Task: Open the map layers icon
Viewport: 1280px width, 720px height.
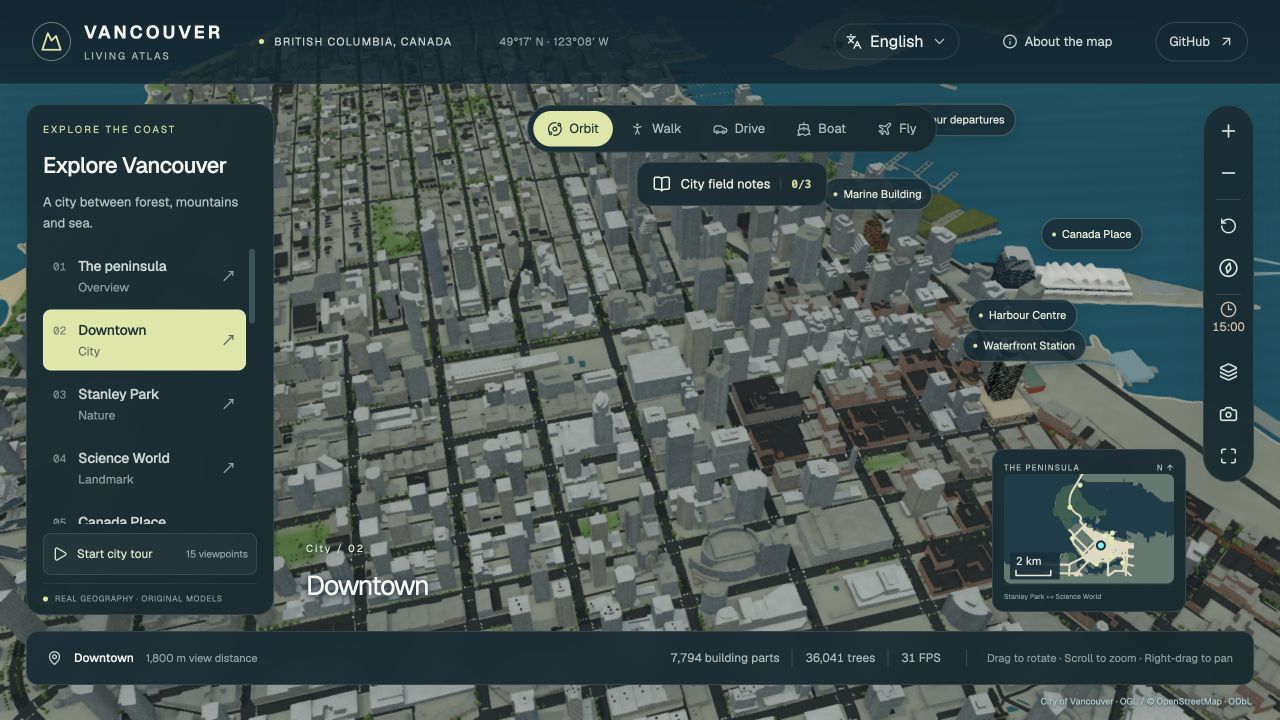Action: 1228,372
